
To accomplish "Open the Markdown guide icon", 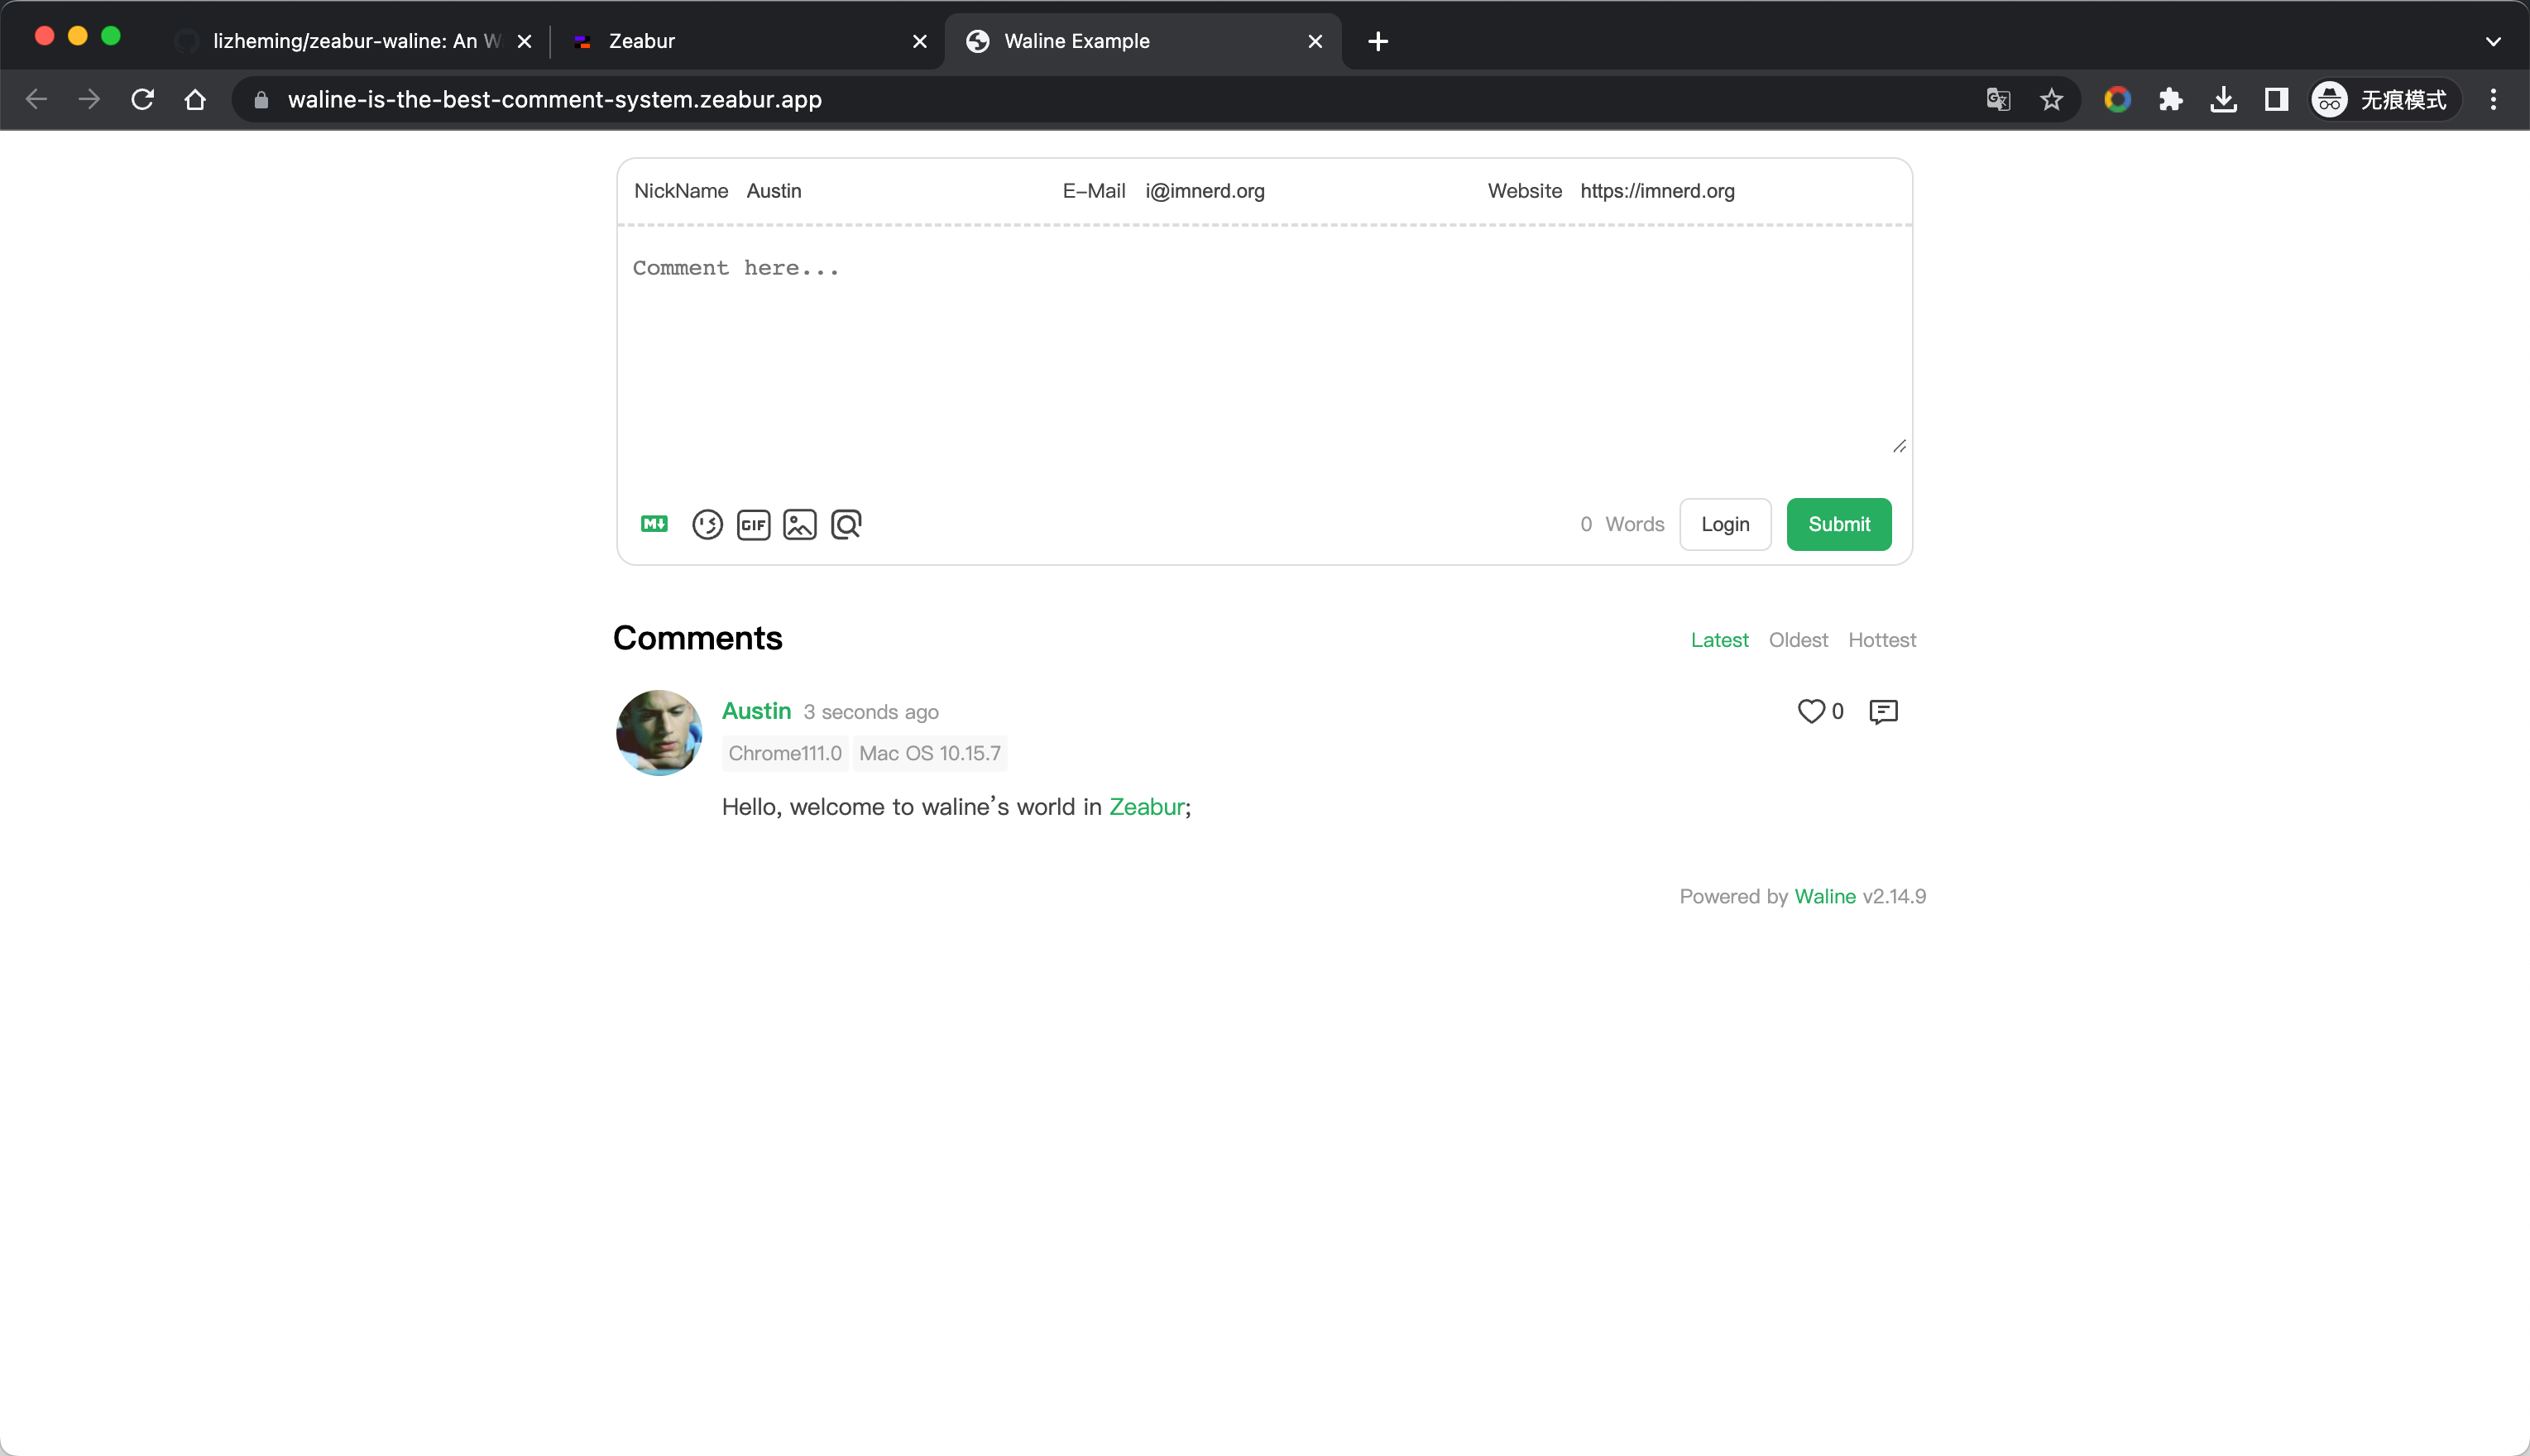I will (654, 524).
